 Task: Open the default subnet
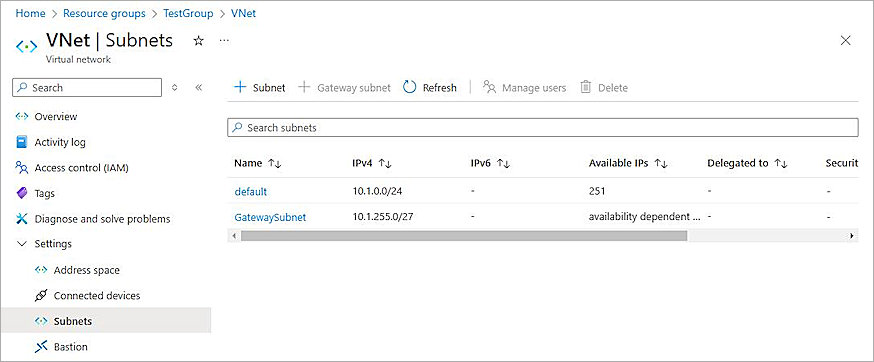click(251, 191)
